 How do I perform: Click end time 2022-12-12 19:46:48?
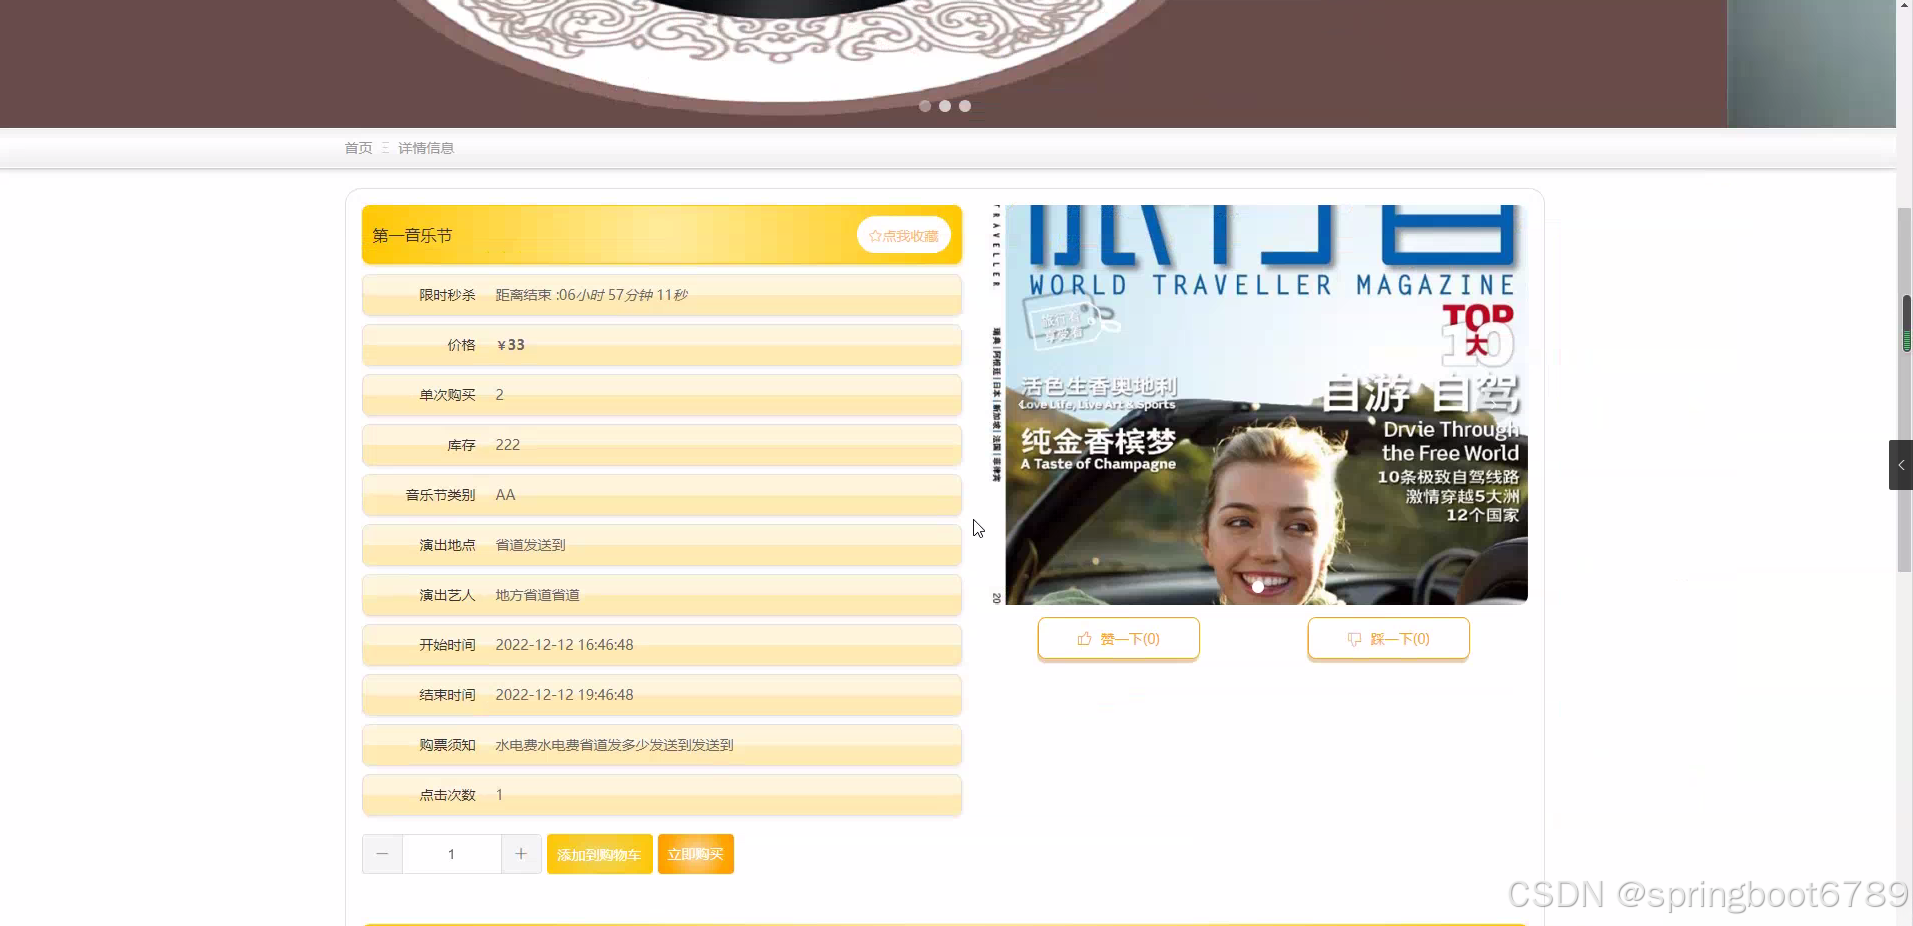564,695
